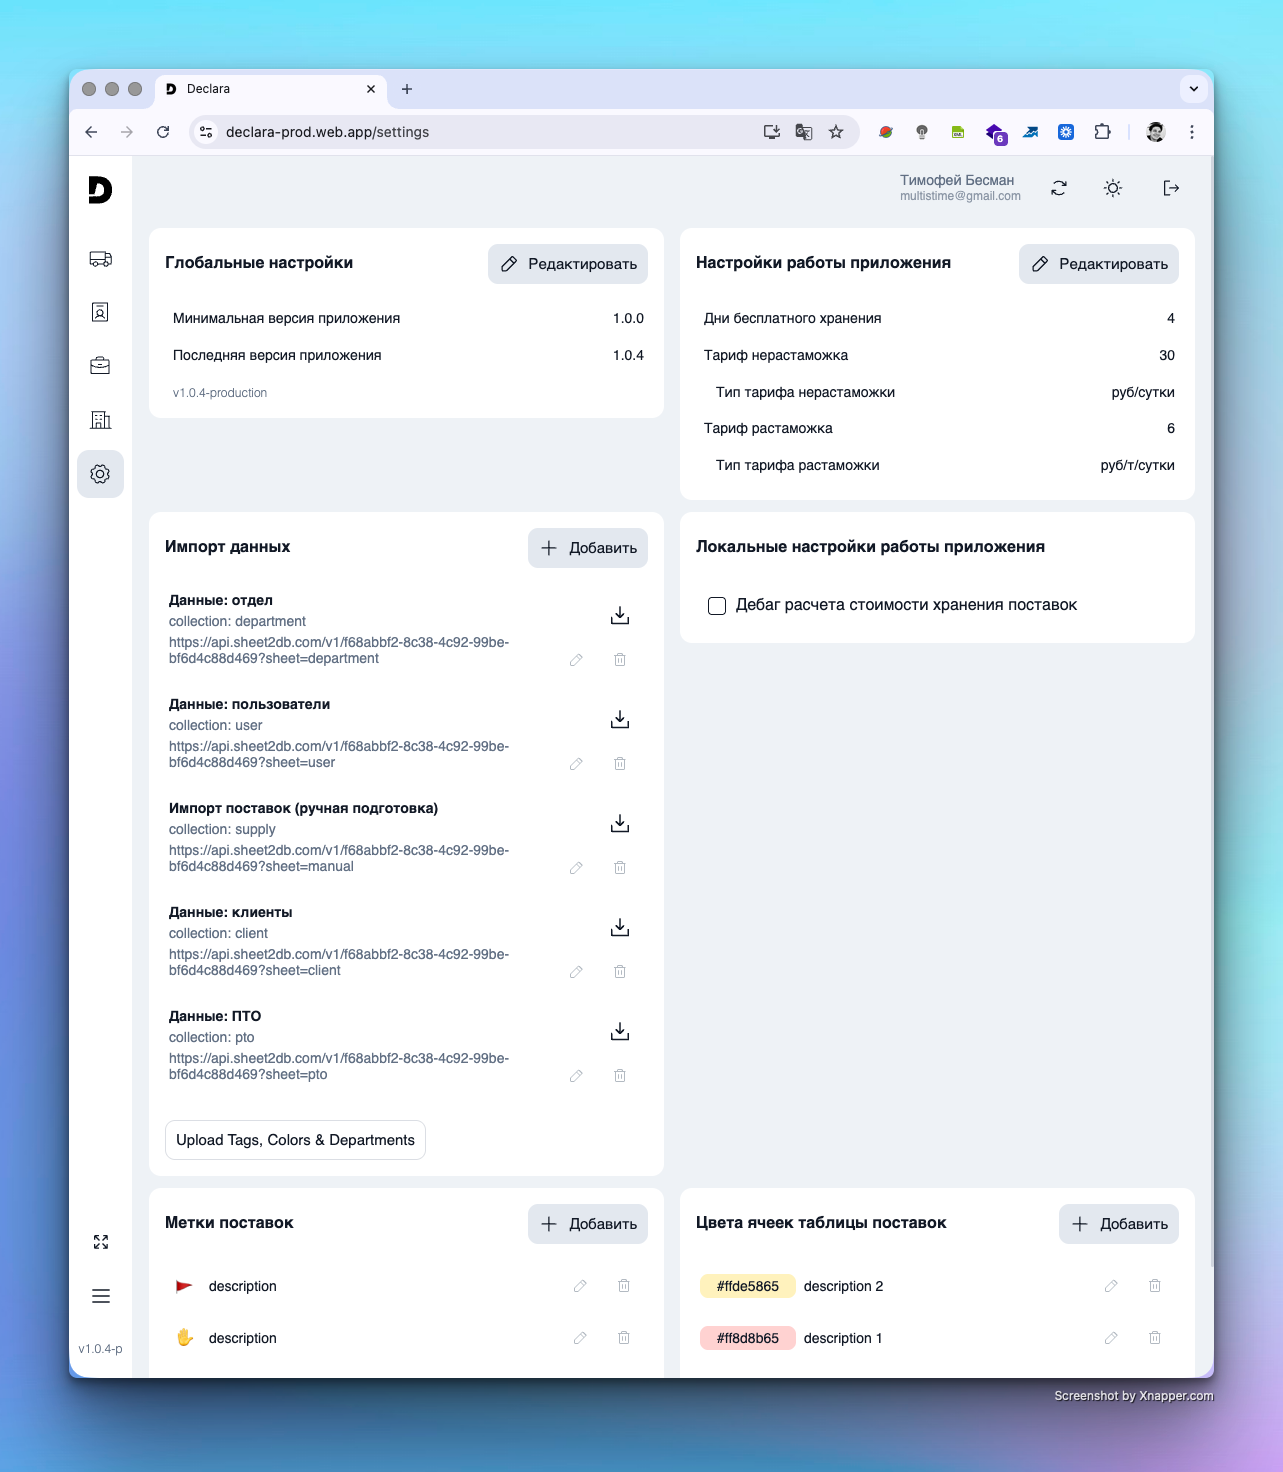The height and width of the screenshot is (1472, 1283).
Task: Delete the #ff8d8b65 cell color entry
Action: [x=1155, y=1338]
